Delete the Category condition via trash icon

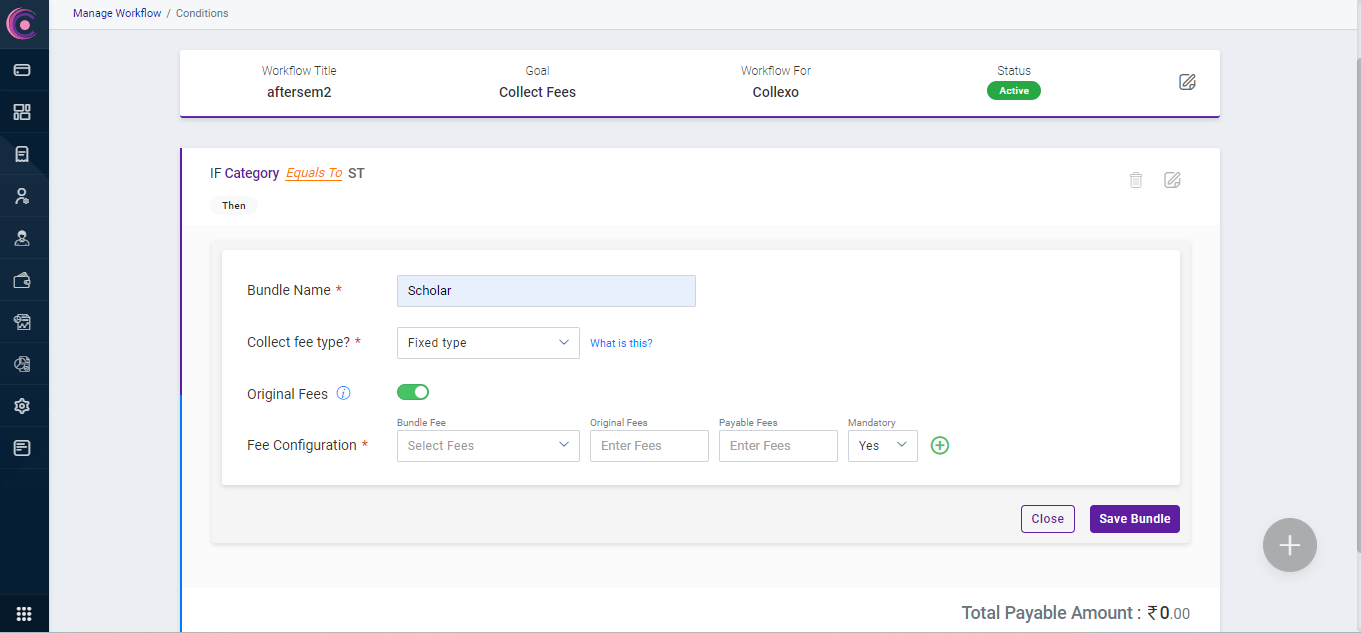point(1136,180)
